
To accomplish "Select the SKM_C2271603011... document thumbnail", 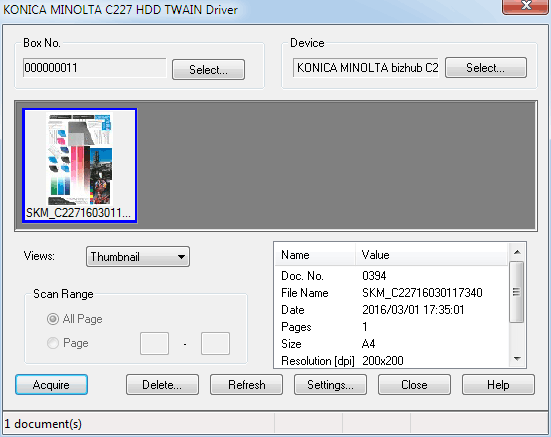I will point(80,165).
